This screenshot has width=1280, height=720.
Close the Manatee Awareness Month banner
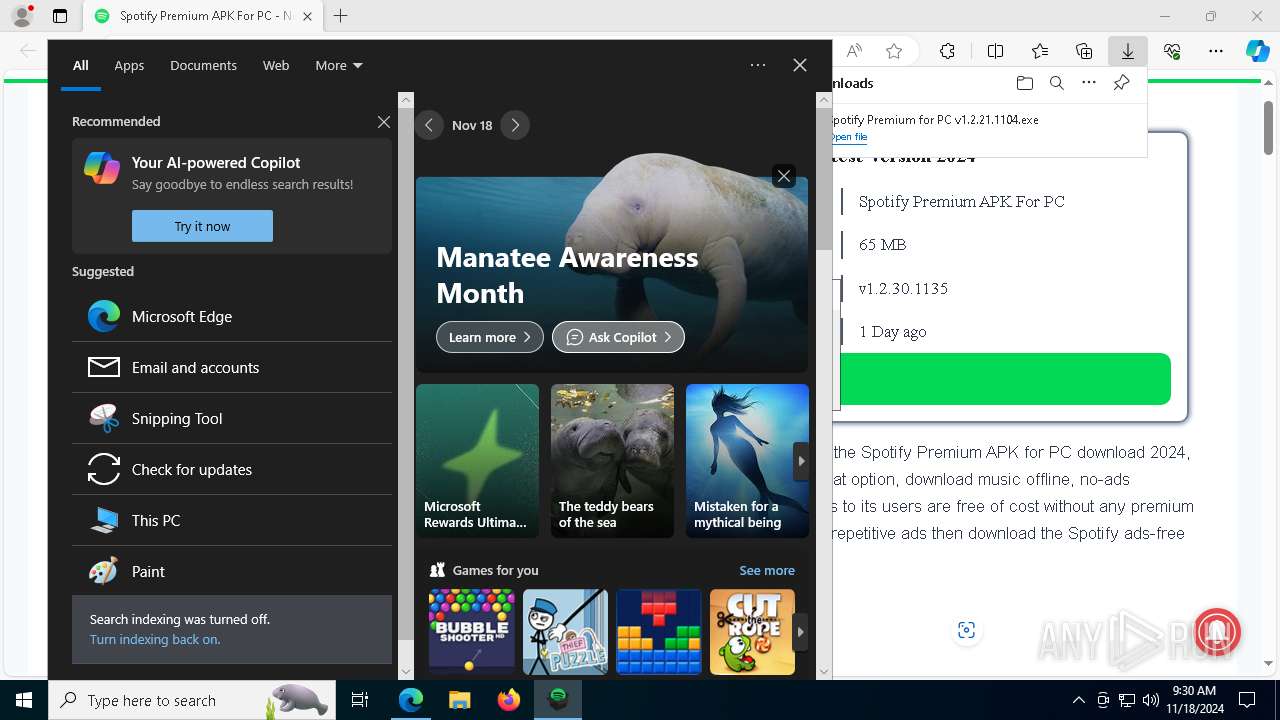pos(784,176)
